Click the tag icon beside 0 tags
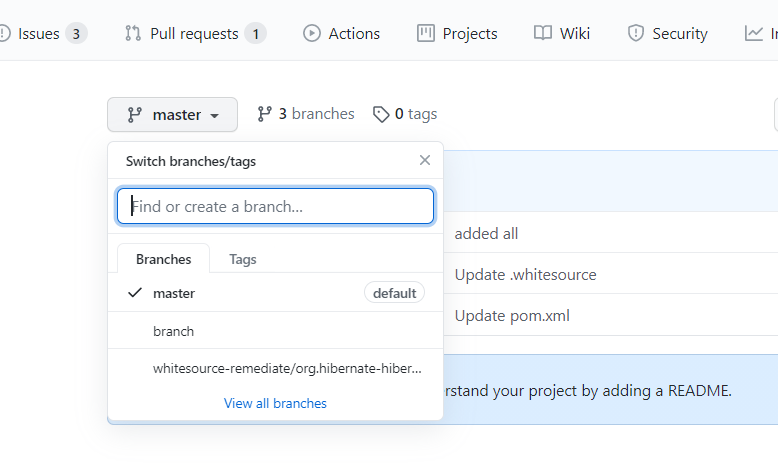Image resolution: width=778 pixels, height=465 pixels. click(381, 114)
